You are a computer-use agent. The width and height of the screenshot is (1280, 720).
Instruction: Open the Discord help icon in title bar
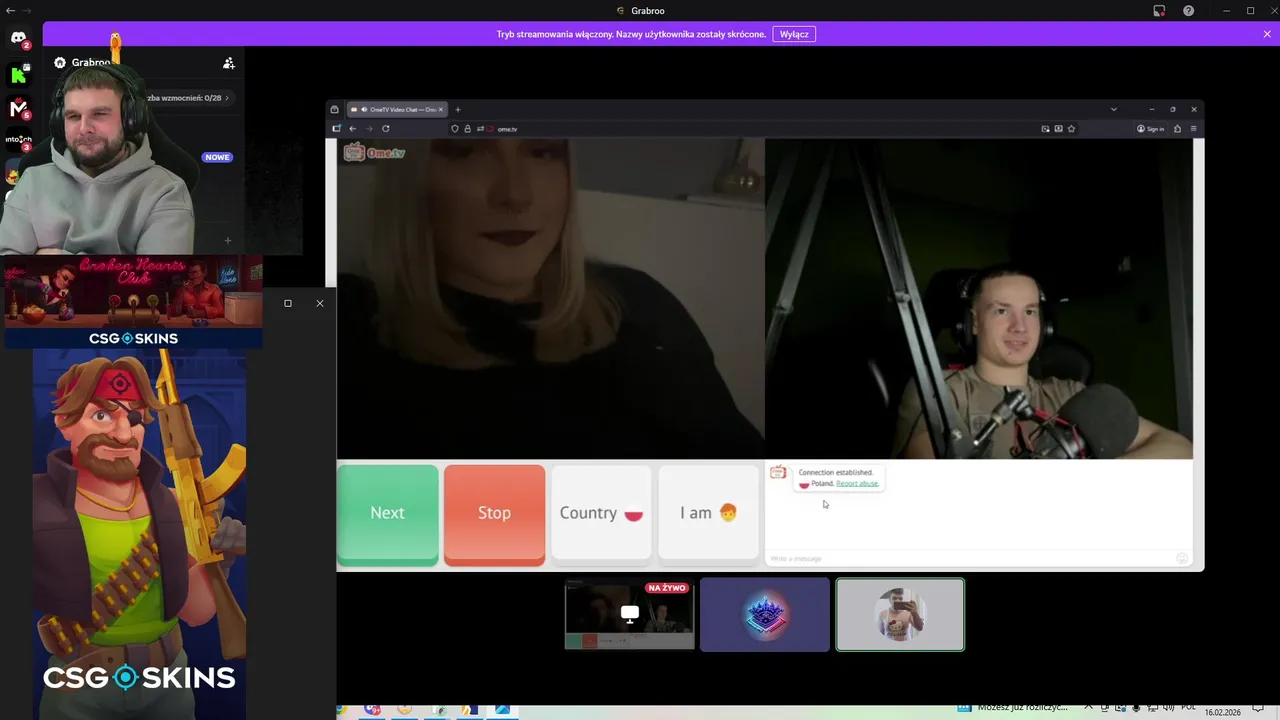[1188, 11]
